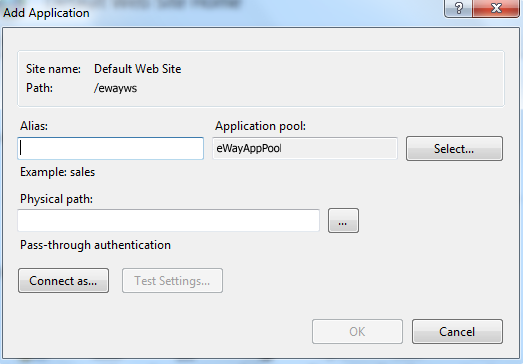Click the Site name: label

point(53,69)
